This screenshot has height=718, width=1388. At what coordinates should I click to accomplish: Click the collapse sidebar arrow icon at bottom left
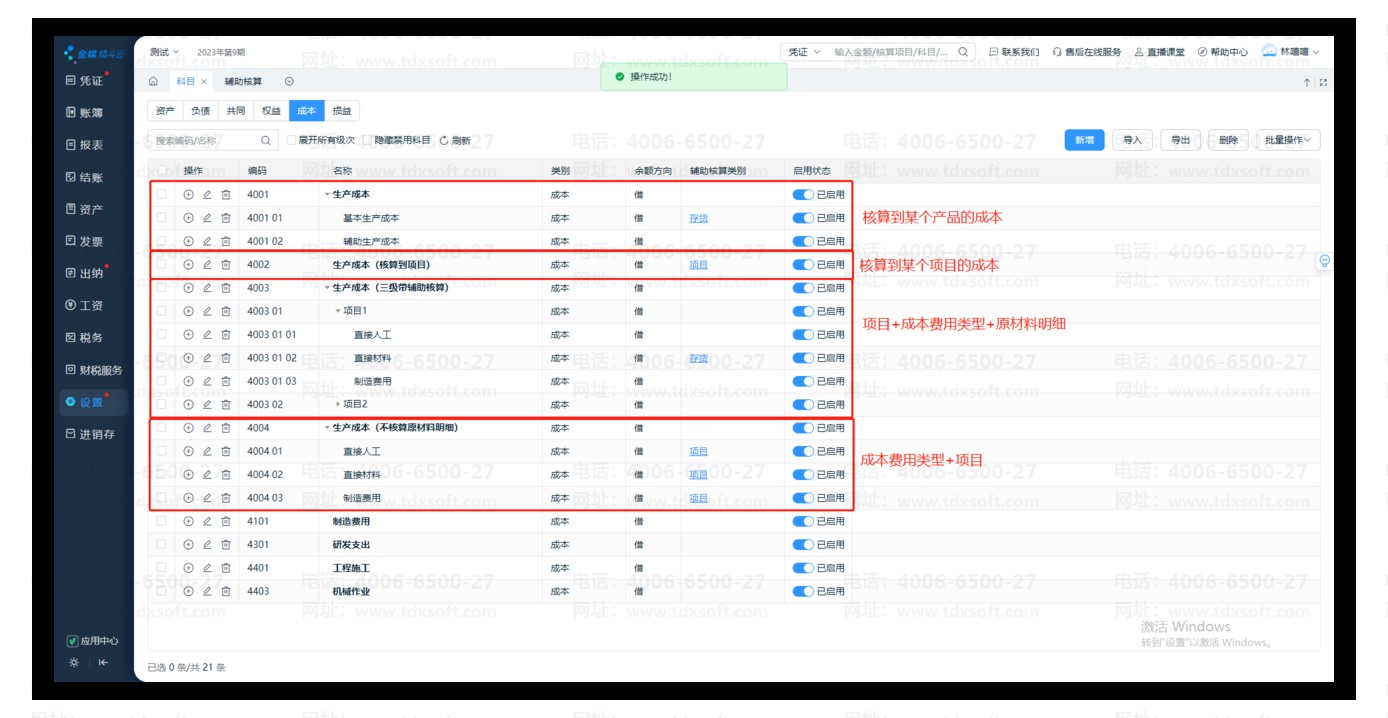tap(103, 662)
